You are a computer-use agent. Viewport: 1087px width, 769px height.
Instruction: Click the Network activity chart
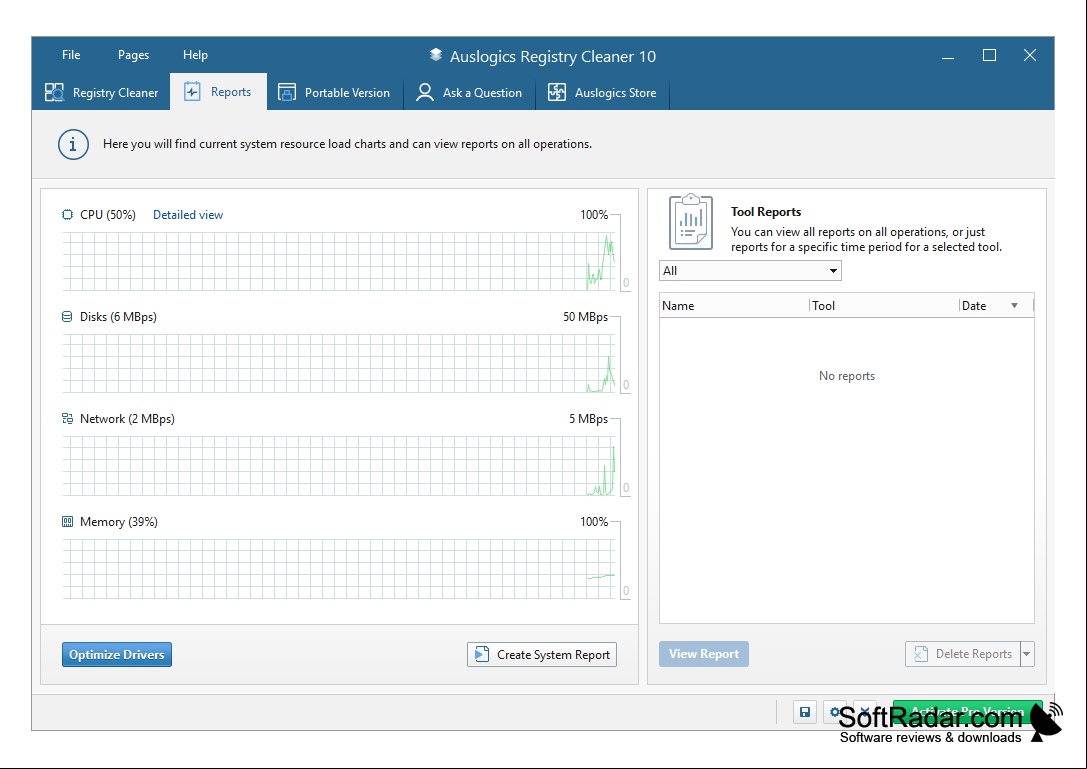pyautogui.click(x=339, y=465)
